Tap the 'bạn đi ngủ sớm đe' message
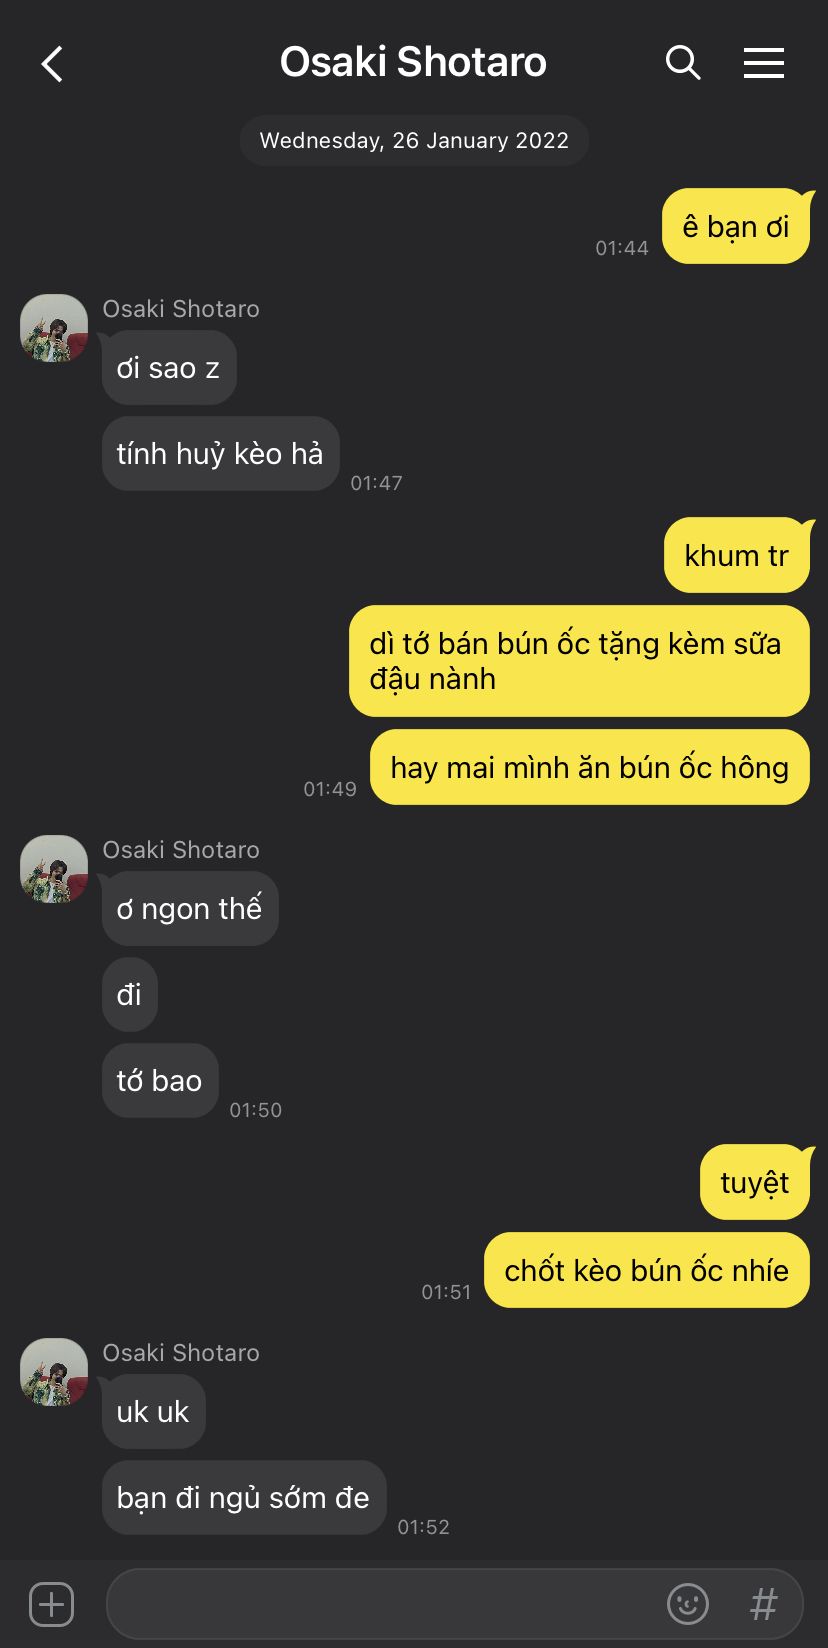 [x=244, y=1497]
